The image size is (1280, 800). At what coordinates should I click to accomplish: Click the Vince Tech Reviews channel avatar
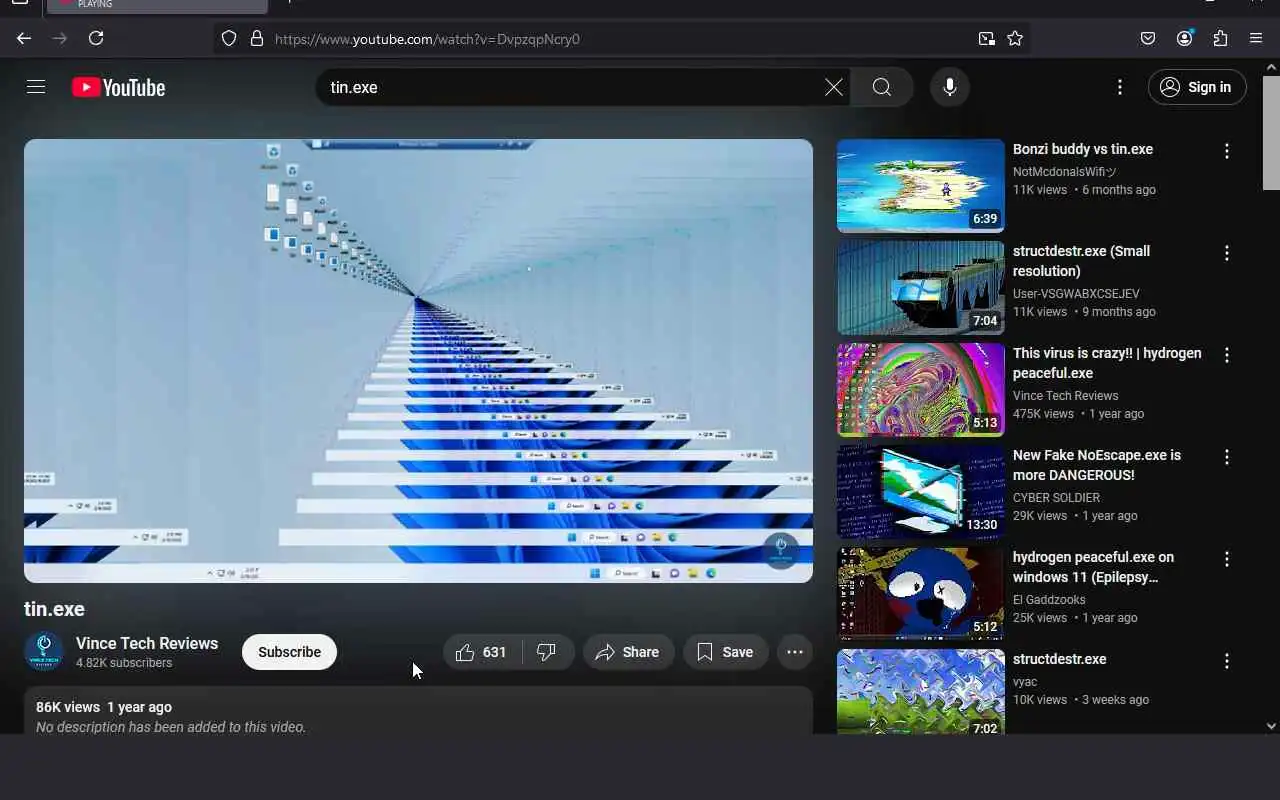(44, 652)
